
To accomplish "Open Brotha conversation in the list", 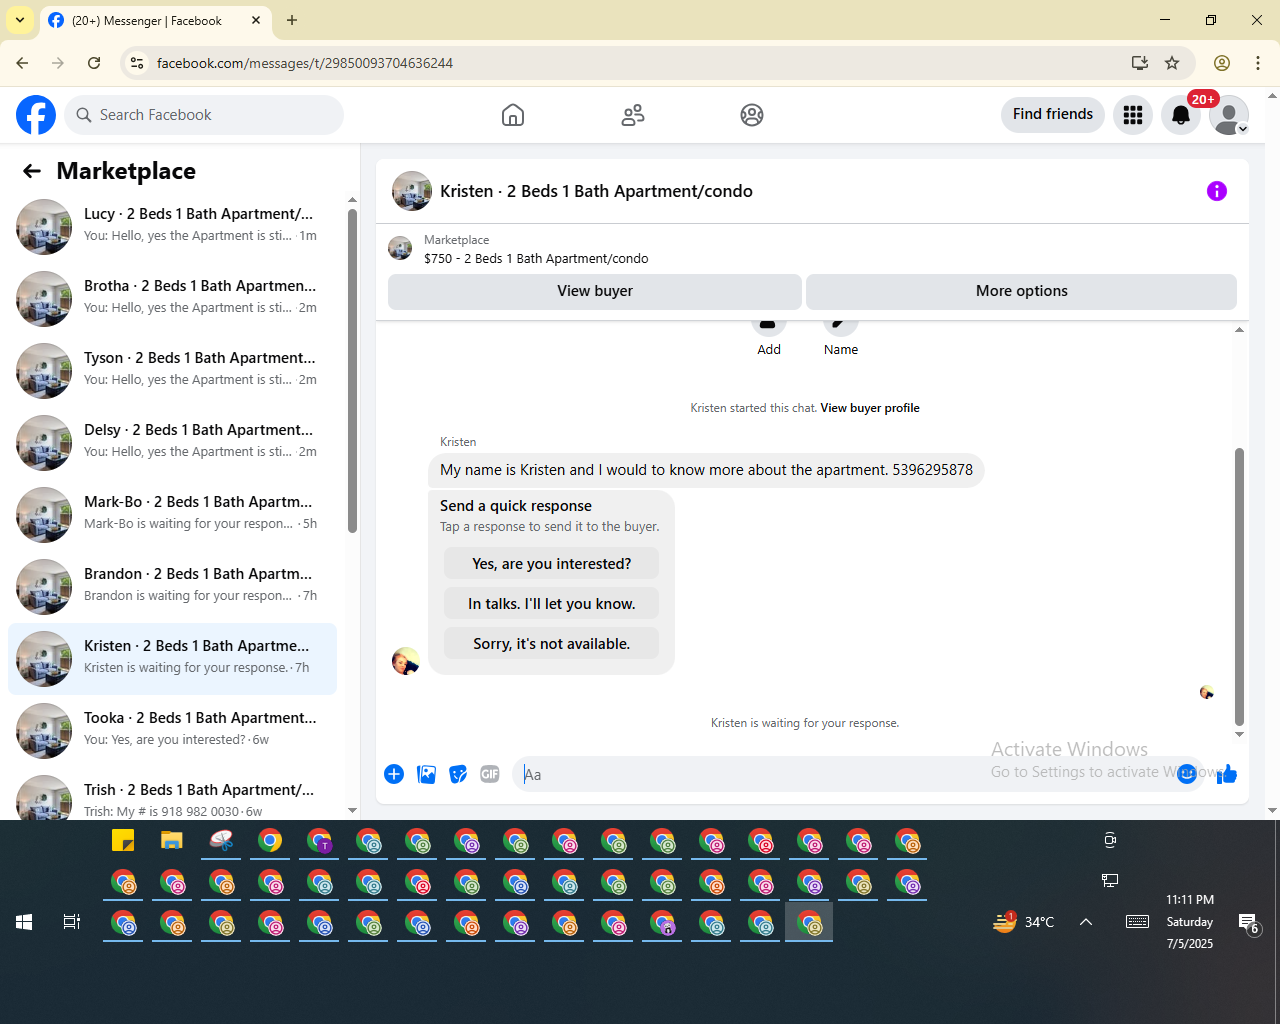I will click(x=172, y=299).
